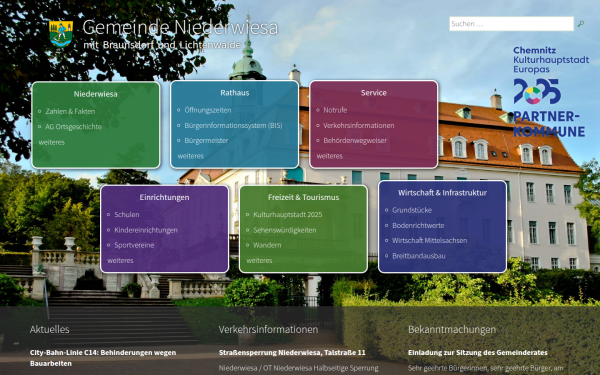This screenshot has width=600, height=375.
Task: Expand weiteres in the Service box
Action: coord(329,156)
